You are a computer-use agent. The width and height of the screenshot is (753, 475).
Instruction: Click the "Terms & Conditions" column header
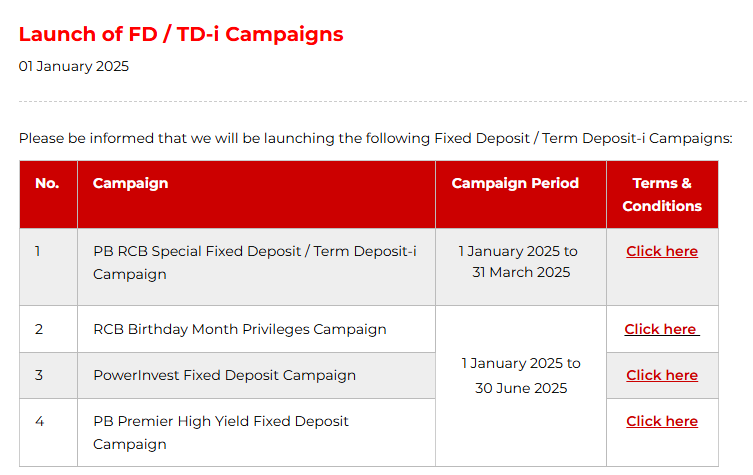coord(662,194)
